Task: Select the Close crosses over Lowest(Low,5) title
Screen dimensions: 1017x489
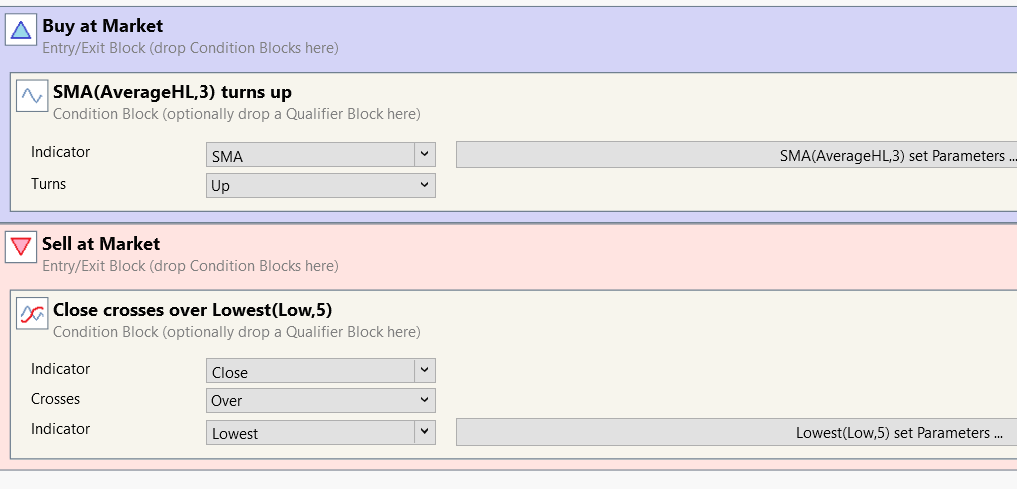Action: (x=192, y=310)
